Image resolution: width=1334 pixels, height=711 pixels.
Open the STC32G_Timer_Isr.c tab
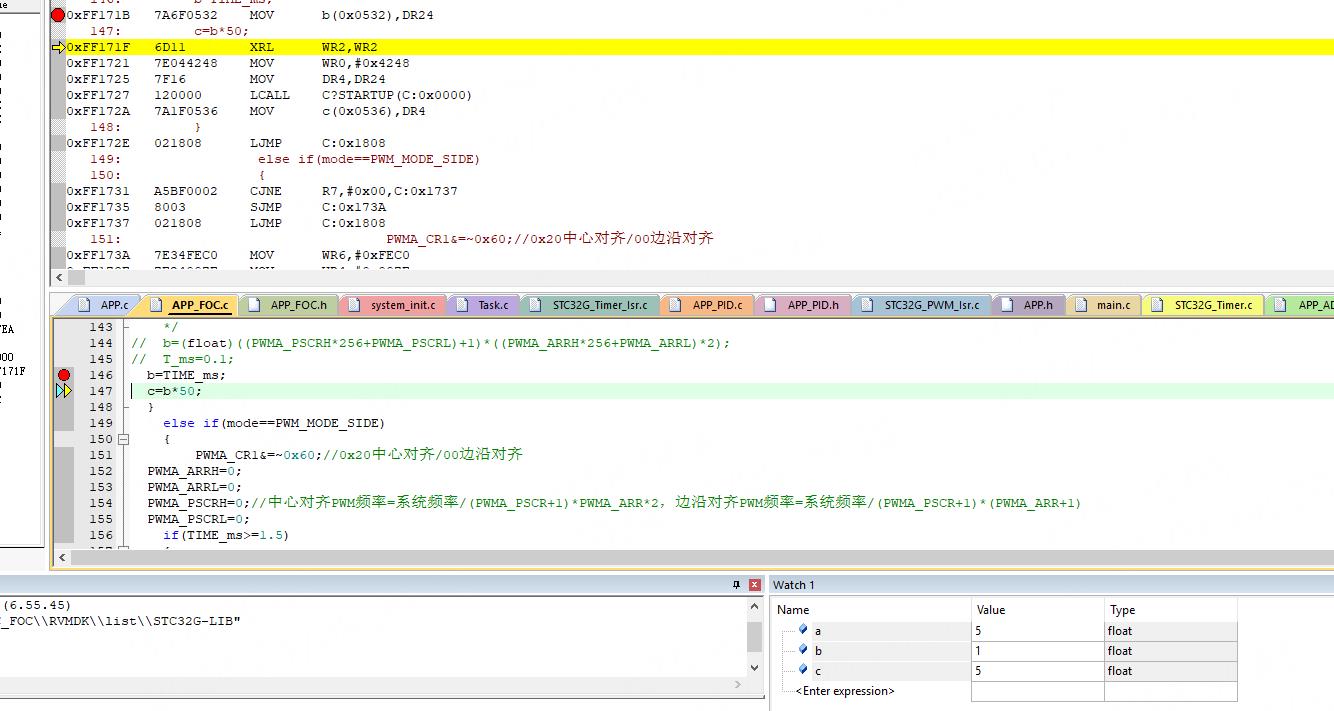click(591, 305)
